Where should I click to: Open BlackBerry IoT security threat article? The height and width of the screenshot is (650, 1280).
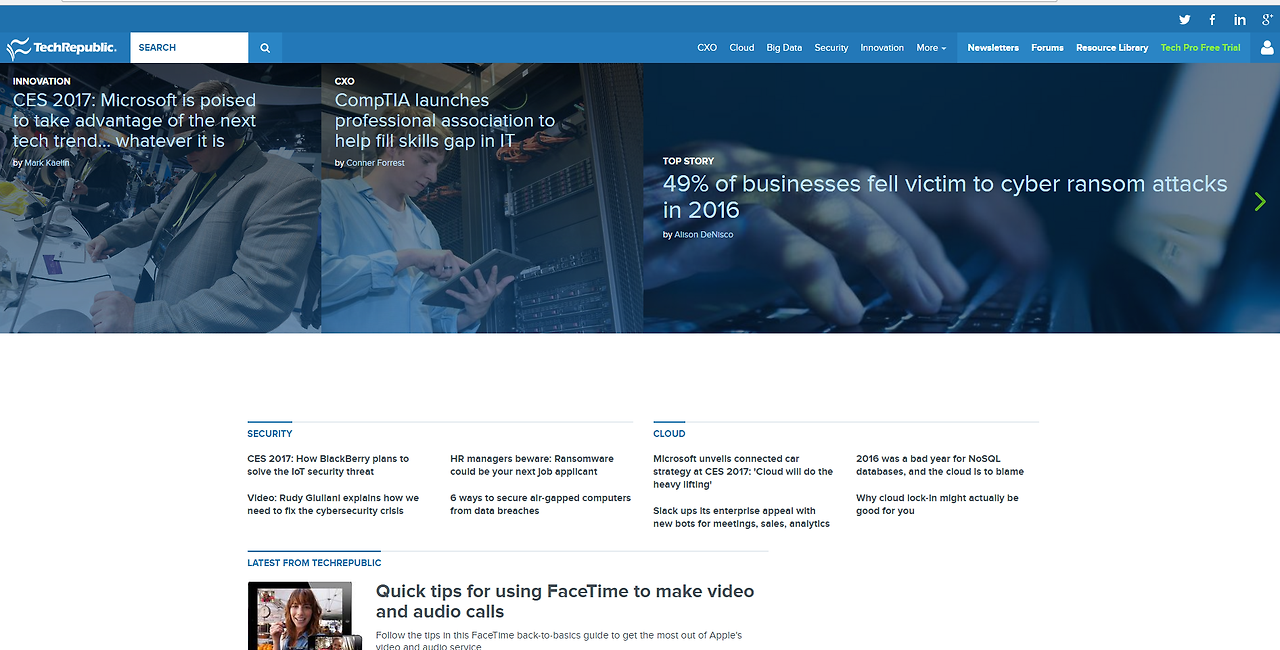point(328,465)
